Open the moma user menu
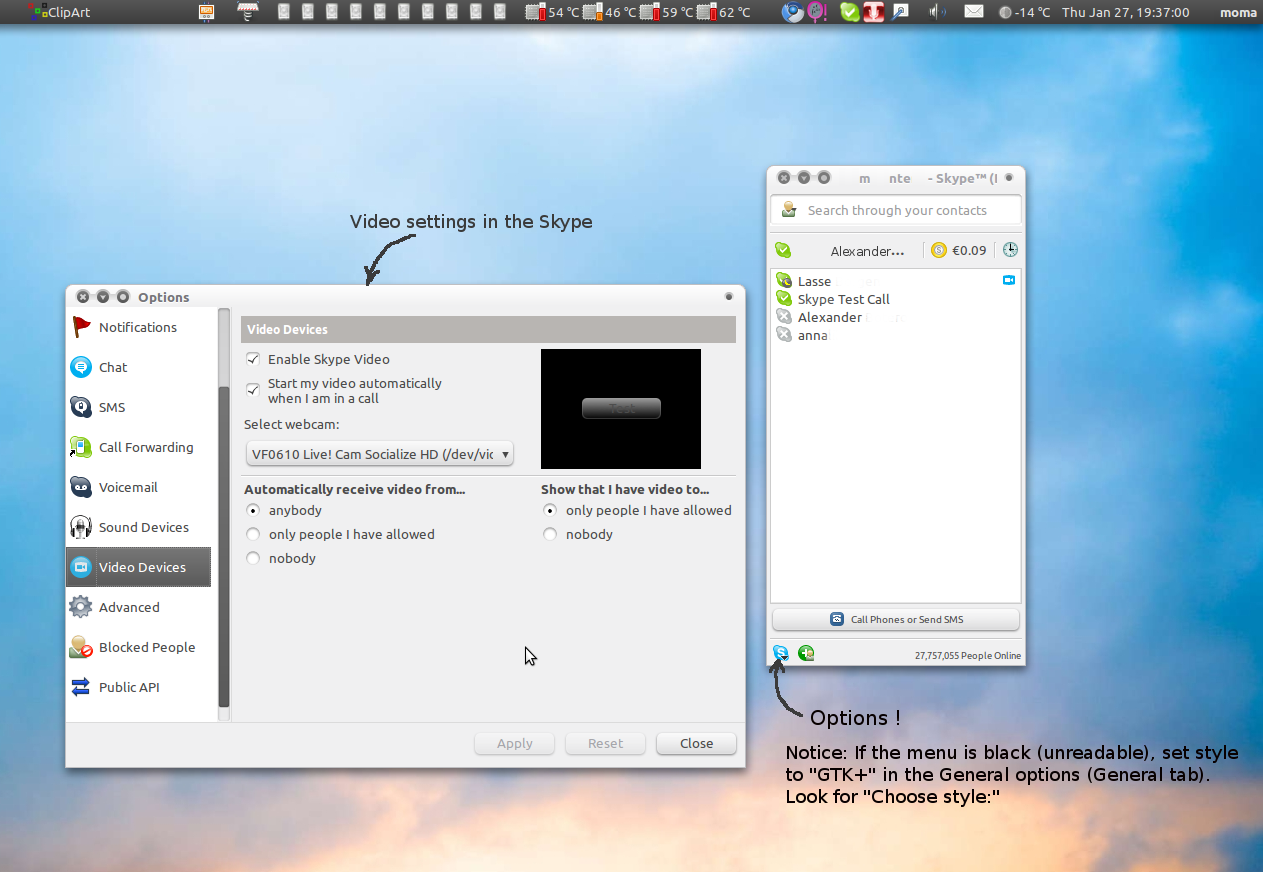This screenshot has height=872, width=1263. tap(1239, 12)
